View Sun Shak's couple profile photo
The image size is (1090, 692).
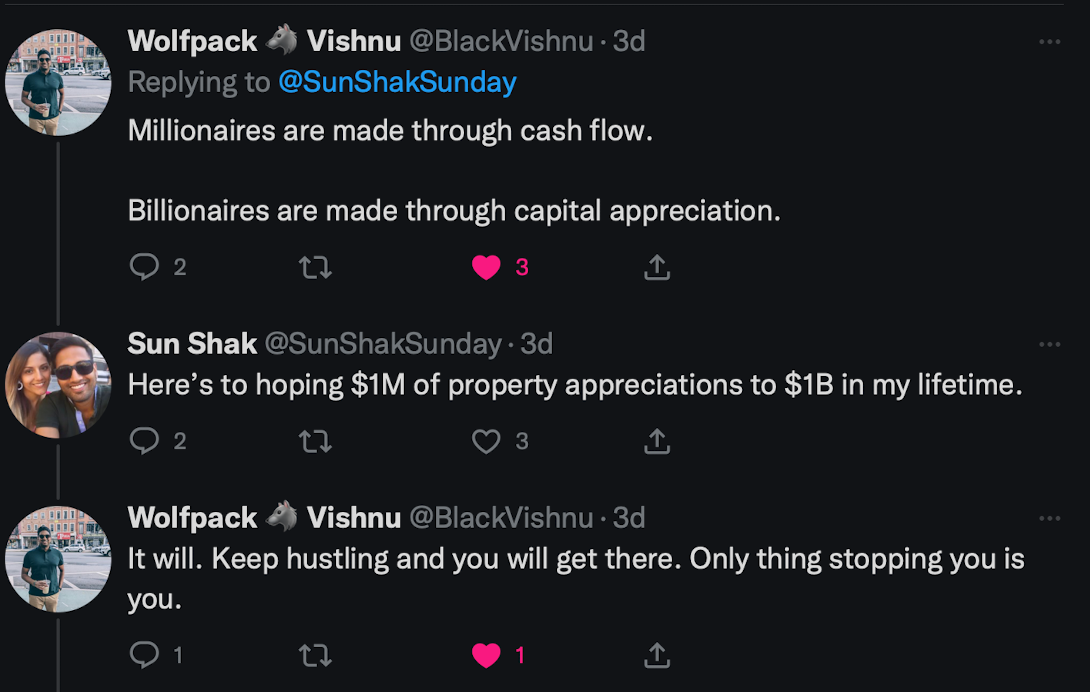[x=58, y=385]
